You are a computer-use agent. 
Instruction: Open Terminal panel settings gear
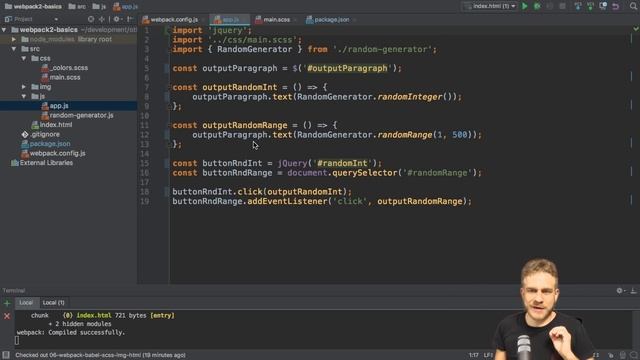[620, 291]
